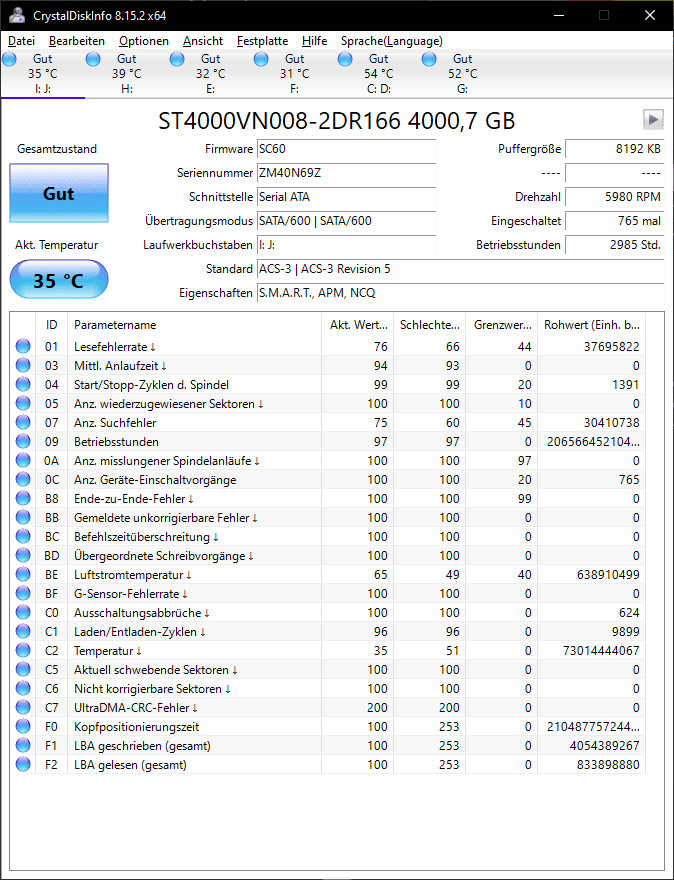Click the Firmware field SC60

click(346, 149)
